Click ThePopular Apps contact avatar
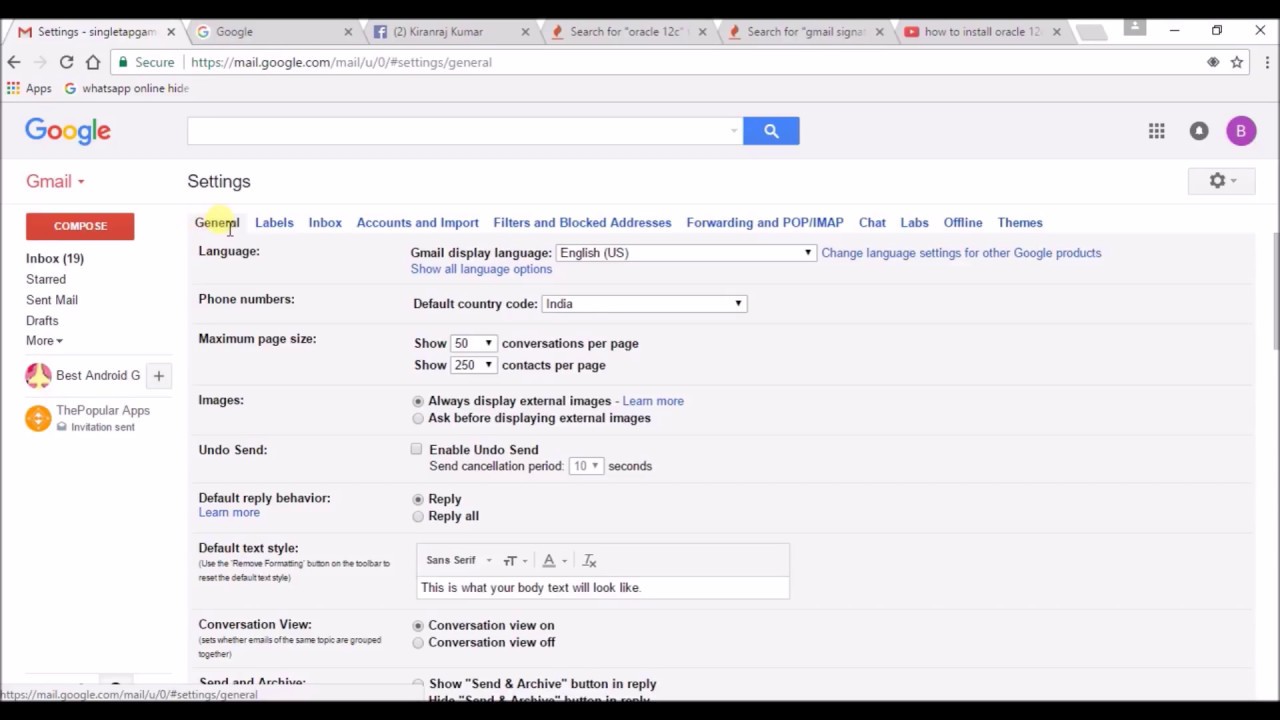 tap(38, 418)
